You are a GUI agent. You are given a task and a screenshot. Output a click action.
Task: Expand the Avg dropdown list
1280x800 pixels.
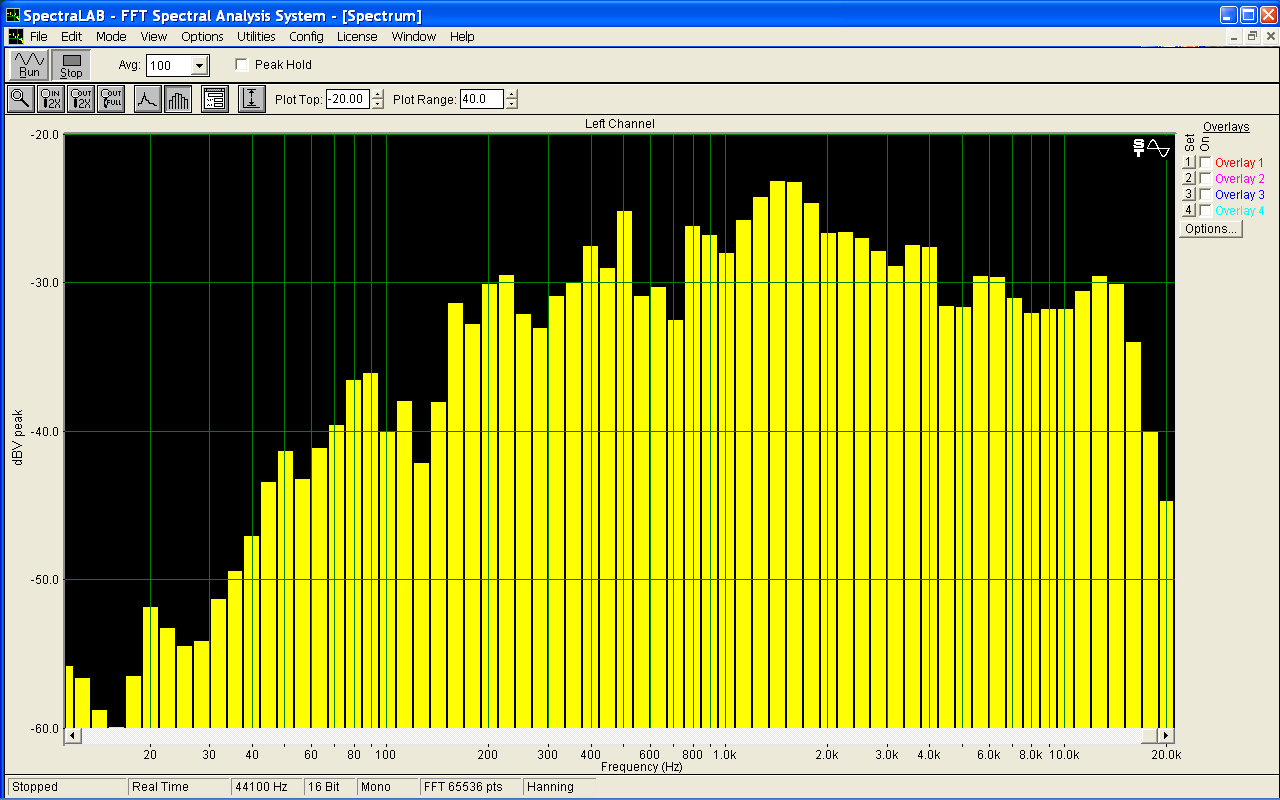point(199,66)
